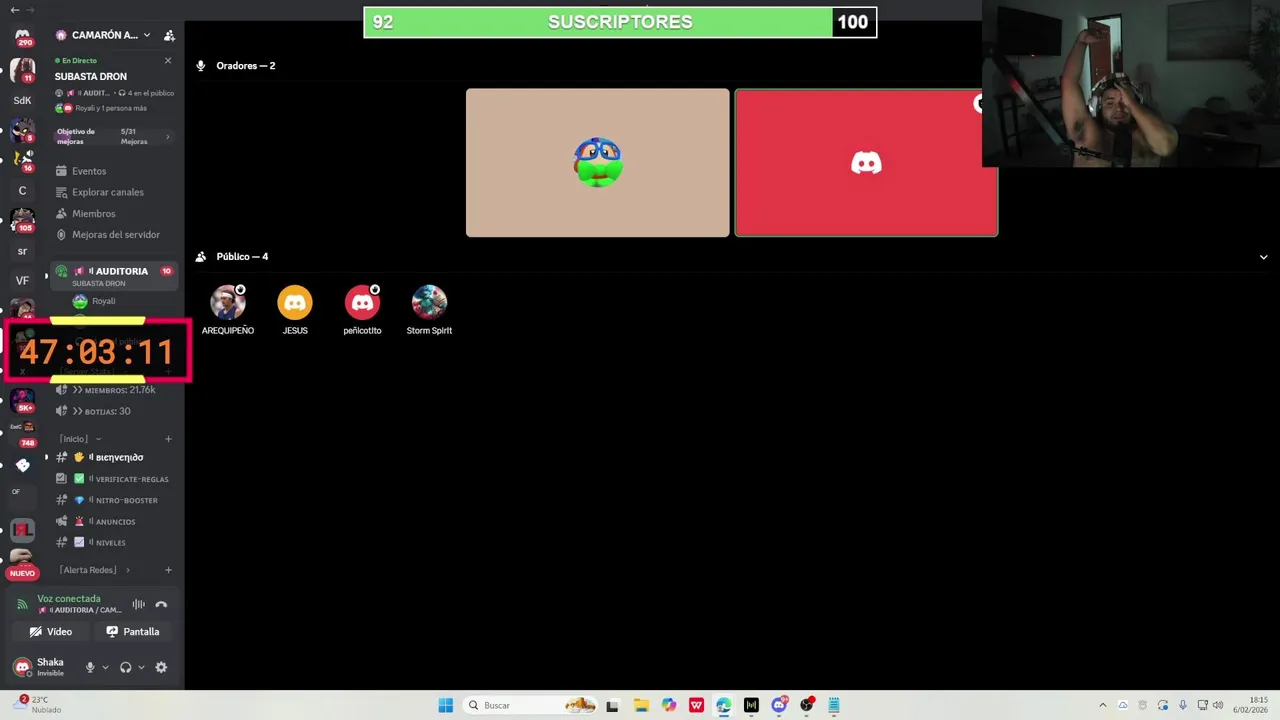Viewport: 1280px width, 720px height.
Task: Expand the CAMARÓN server name dropdown
Action: click(x=147, y=35)
